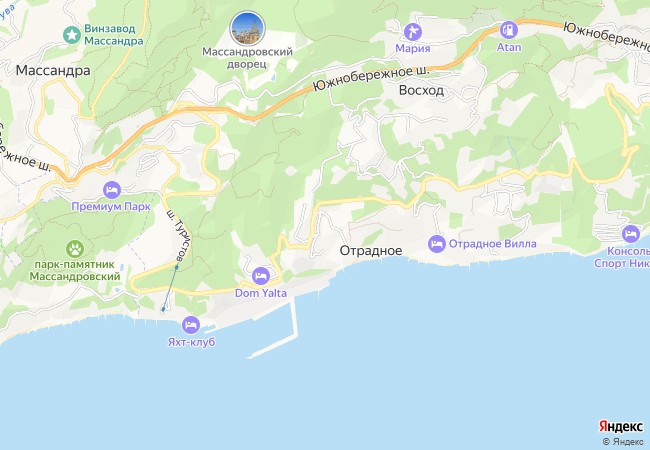The image size is (650, 450).
Task: Click the Atan gas station icon
Action: tap(509, 30)
